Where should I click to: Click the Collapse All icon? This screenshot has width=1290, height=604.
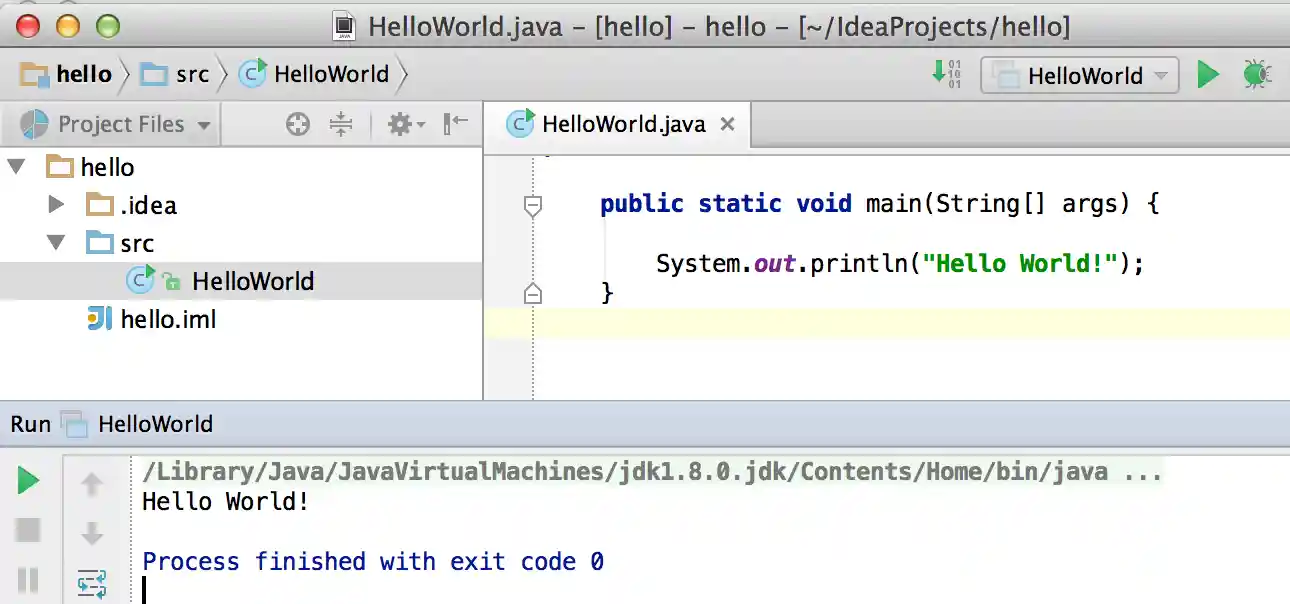tap(341, 124)
